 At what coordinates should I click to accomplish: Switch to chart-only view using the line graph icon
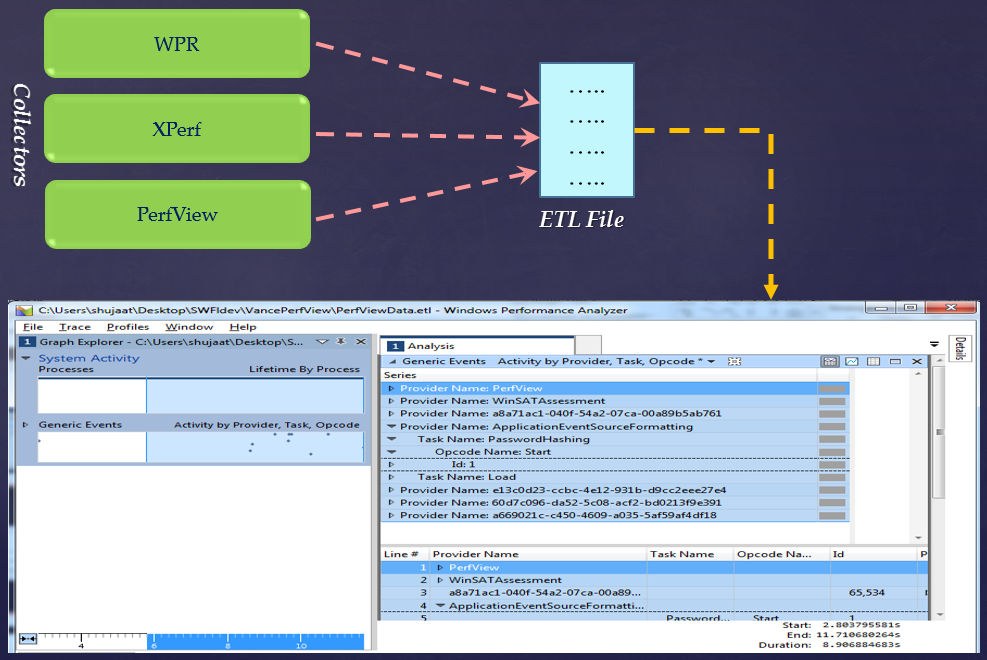851,361
